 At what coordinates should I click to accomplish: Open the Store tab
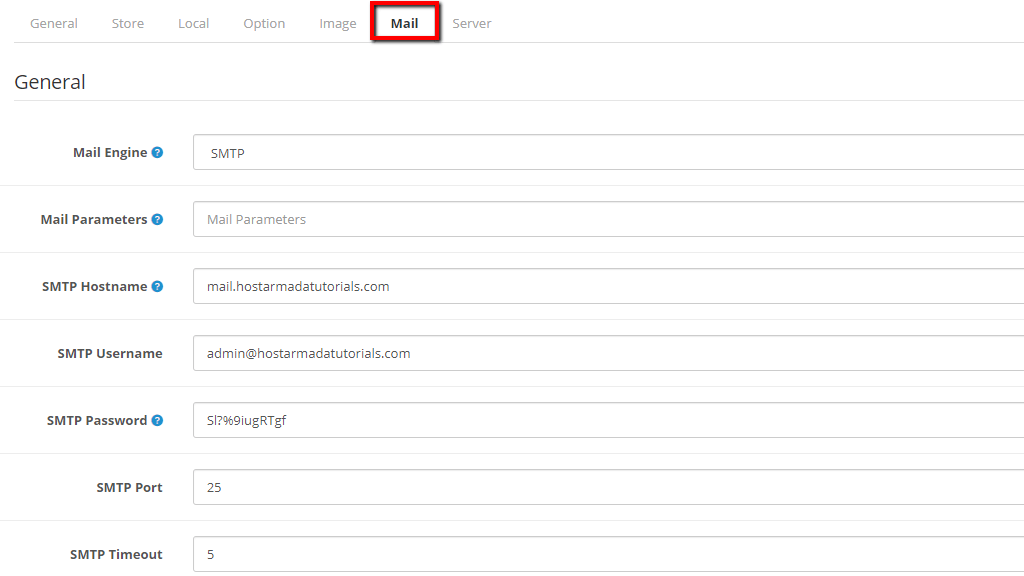point(128,23)
